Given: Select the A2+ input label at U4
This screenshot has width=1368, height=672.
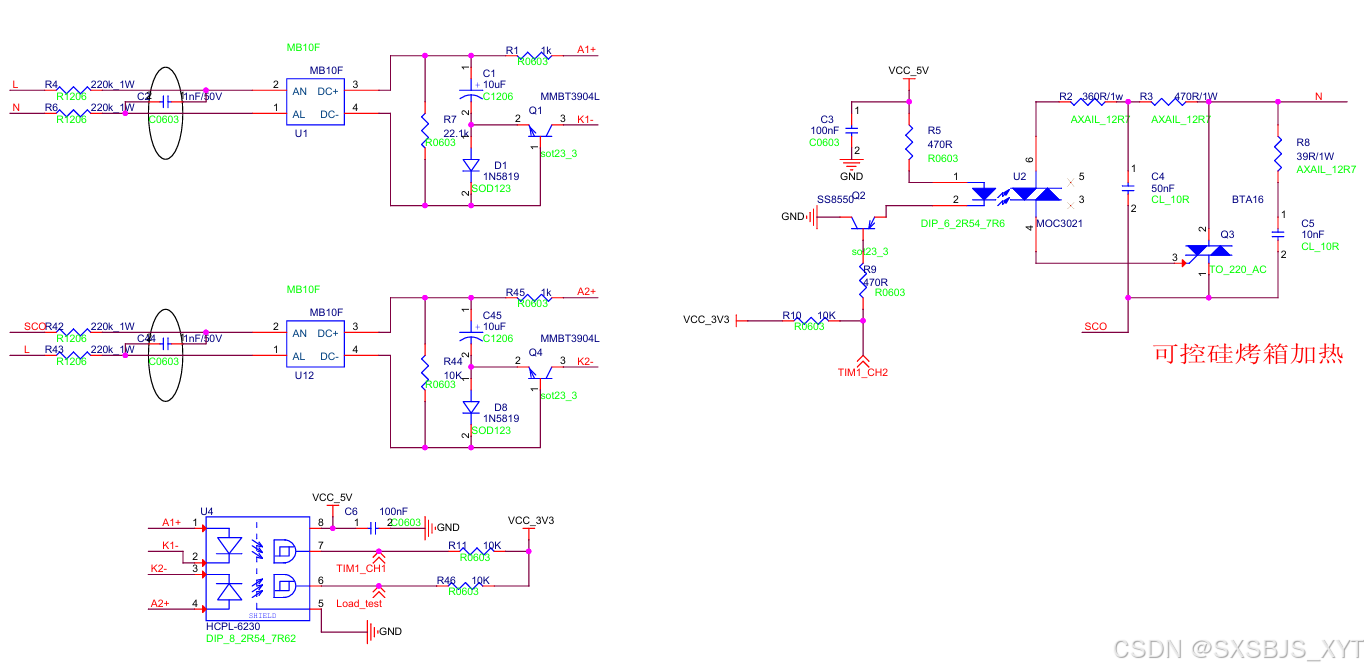Looking at the screenshot, I should (x=159, y=603).
